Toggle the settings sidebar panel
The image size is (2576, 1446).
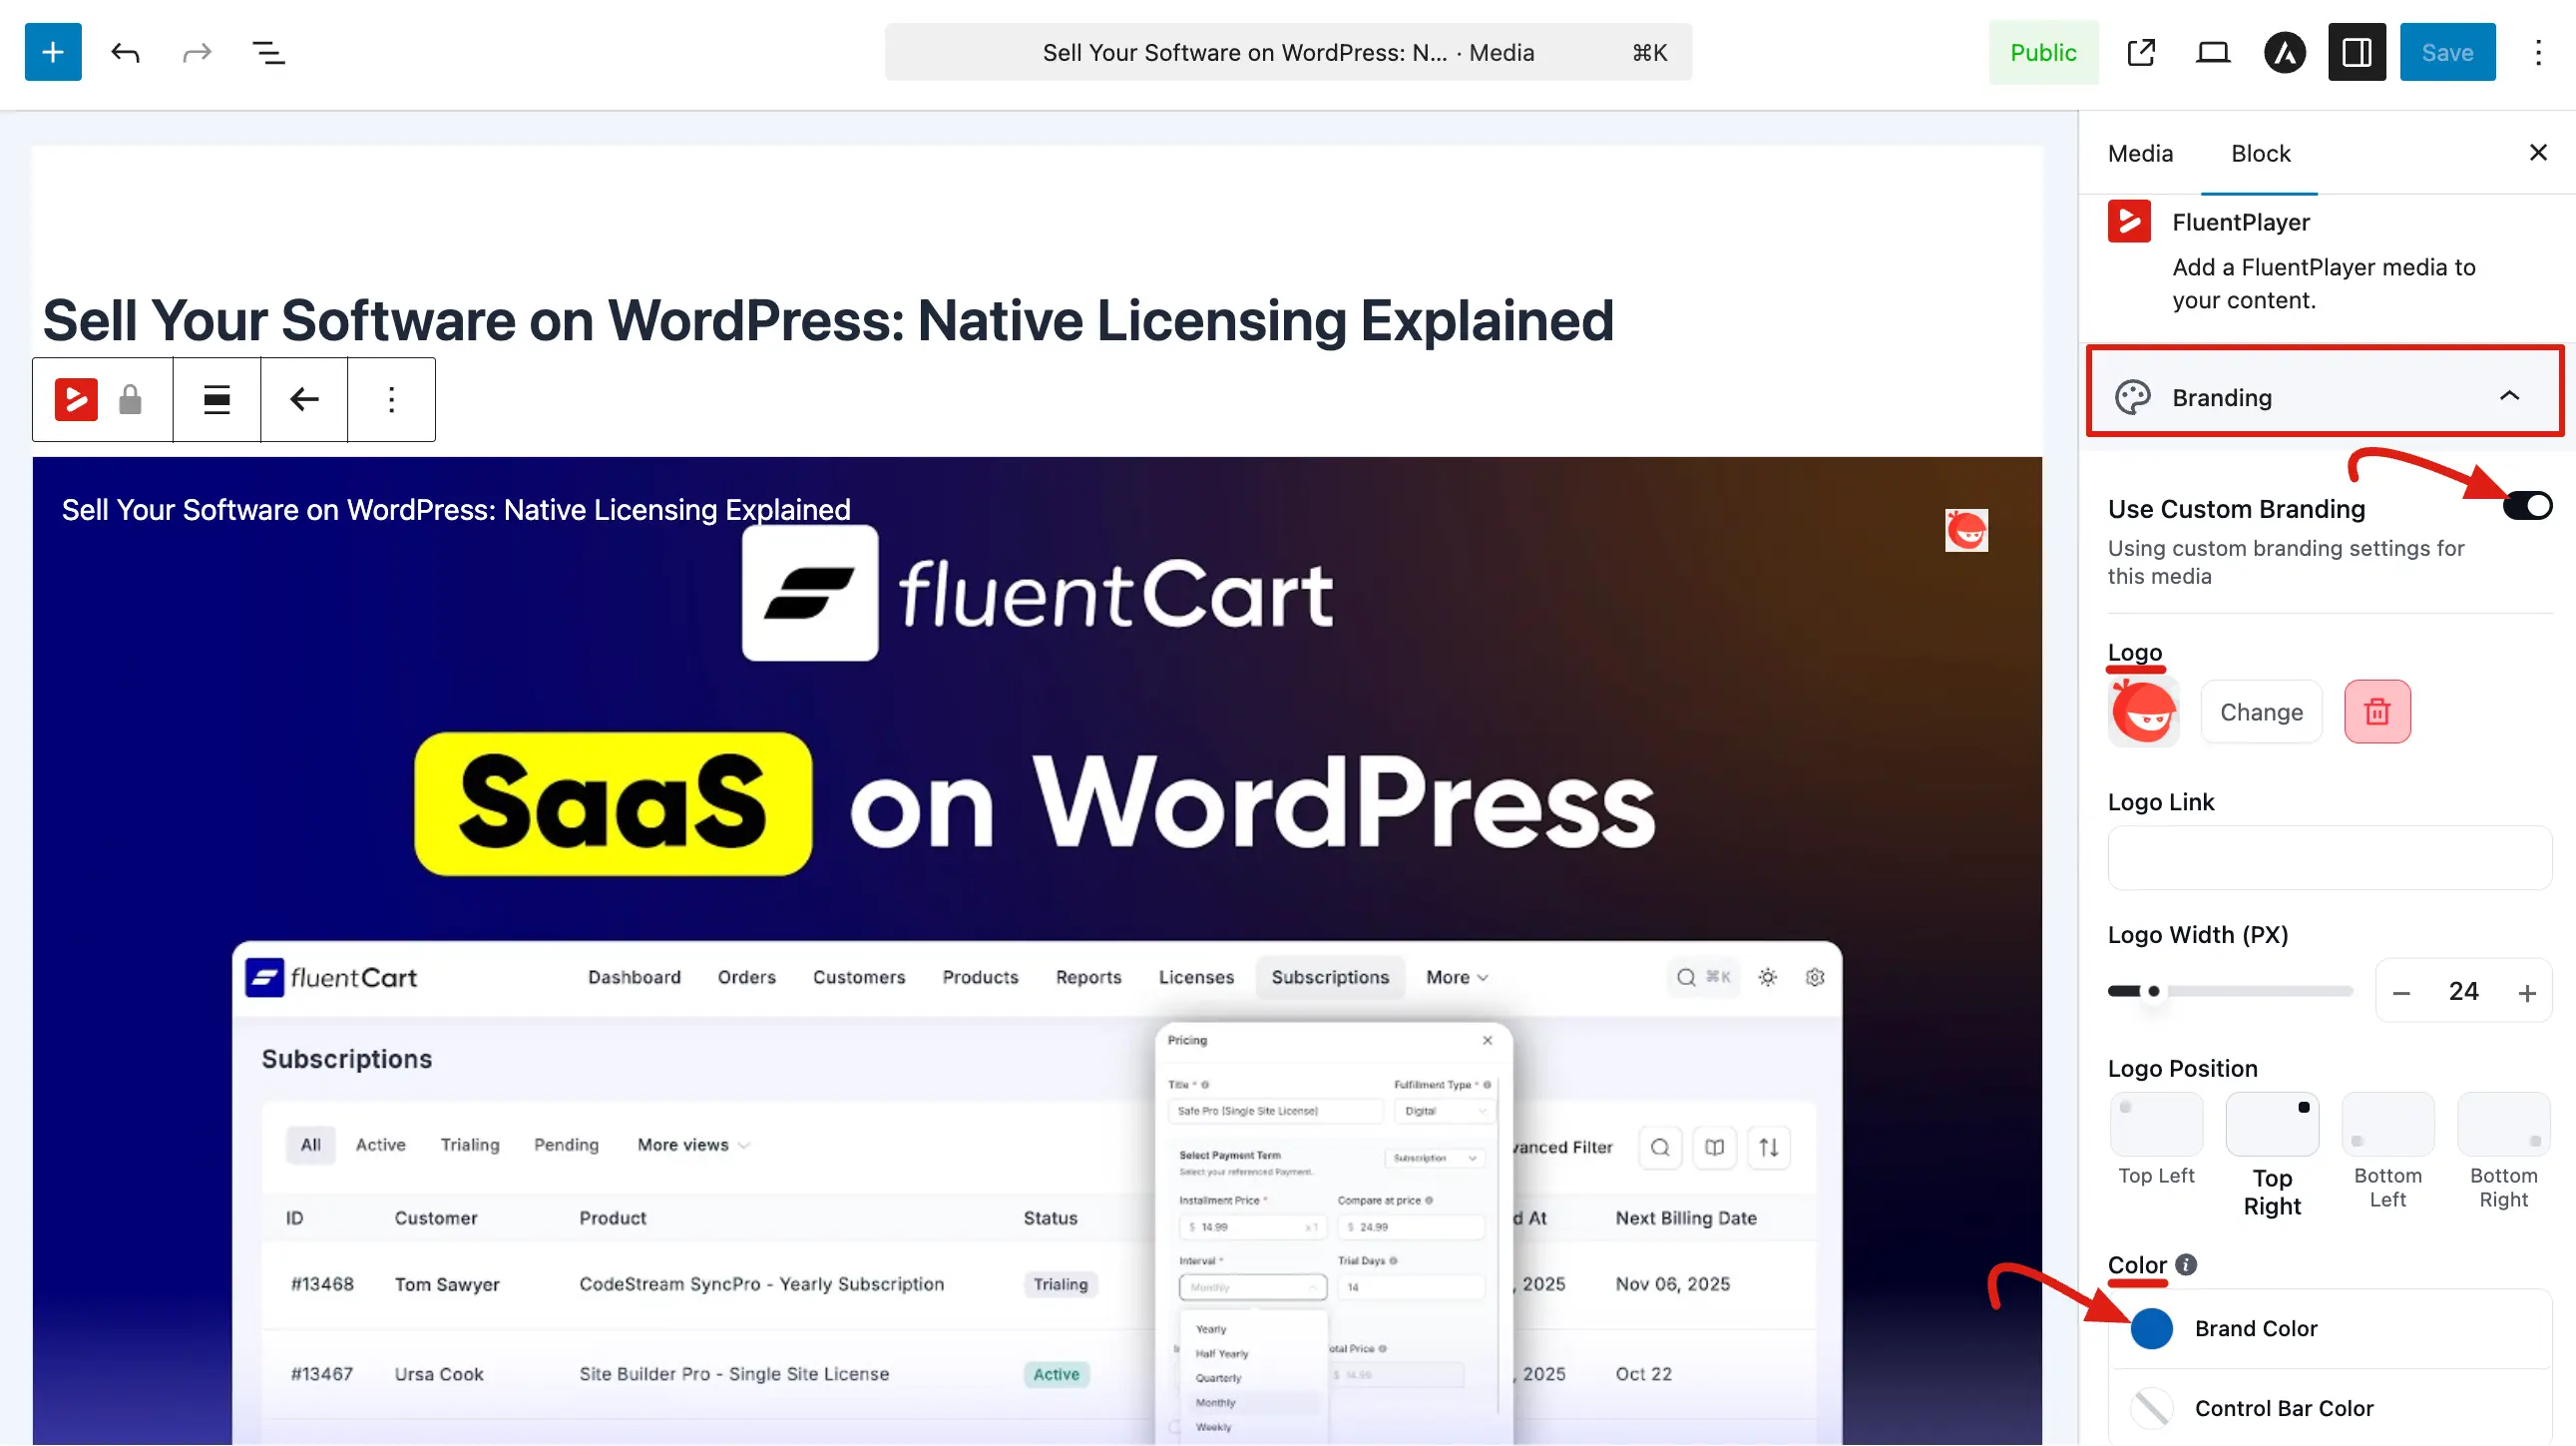click(x=2357, y=52)
